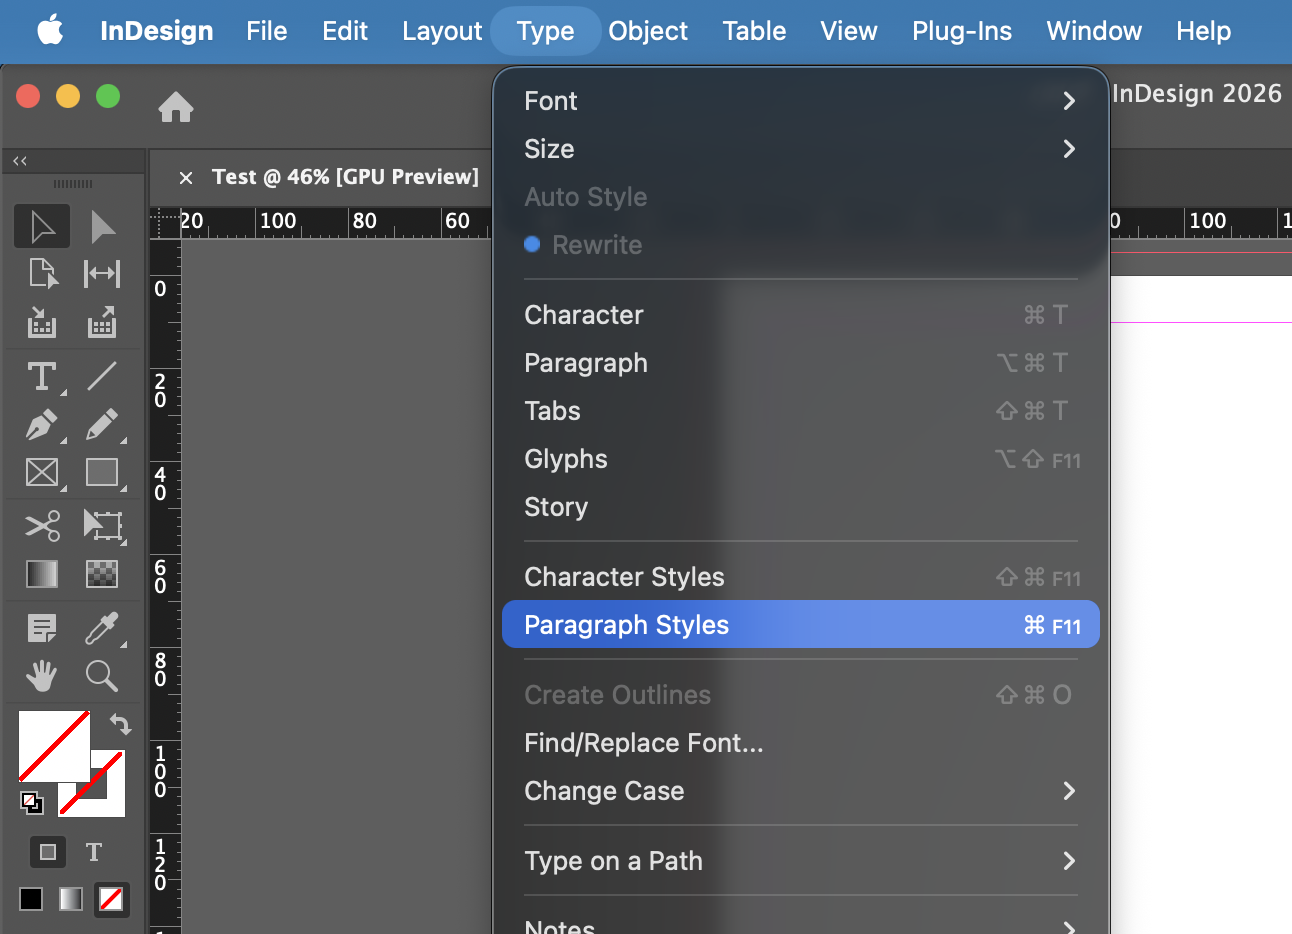The image size is (1292, 934).
Task: Choose Character Styles menu item
Action: pos(800,577)
